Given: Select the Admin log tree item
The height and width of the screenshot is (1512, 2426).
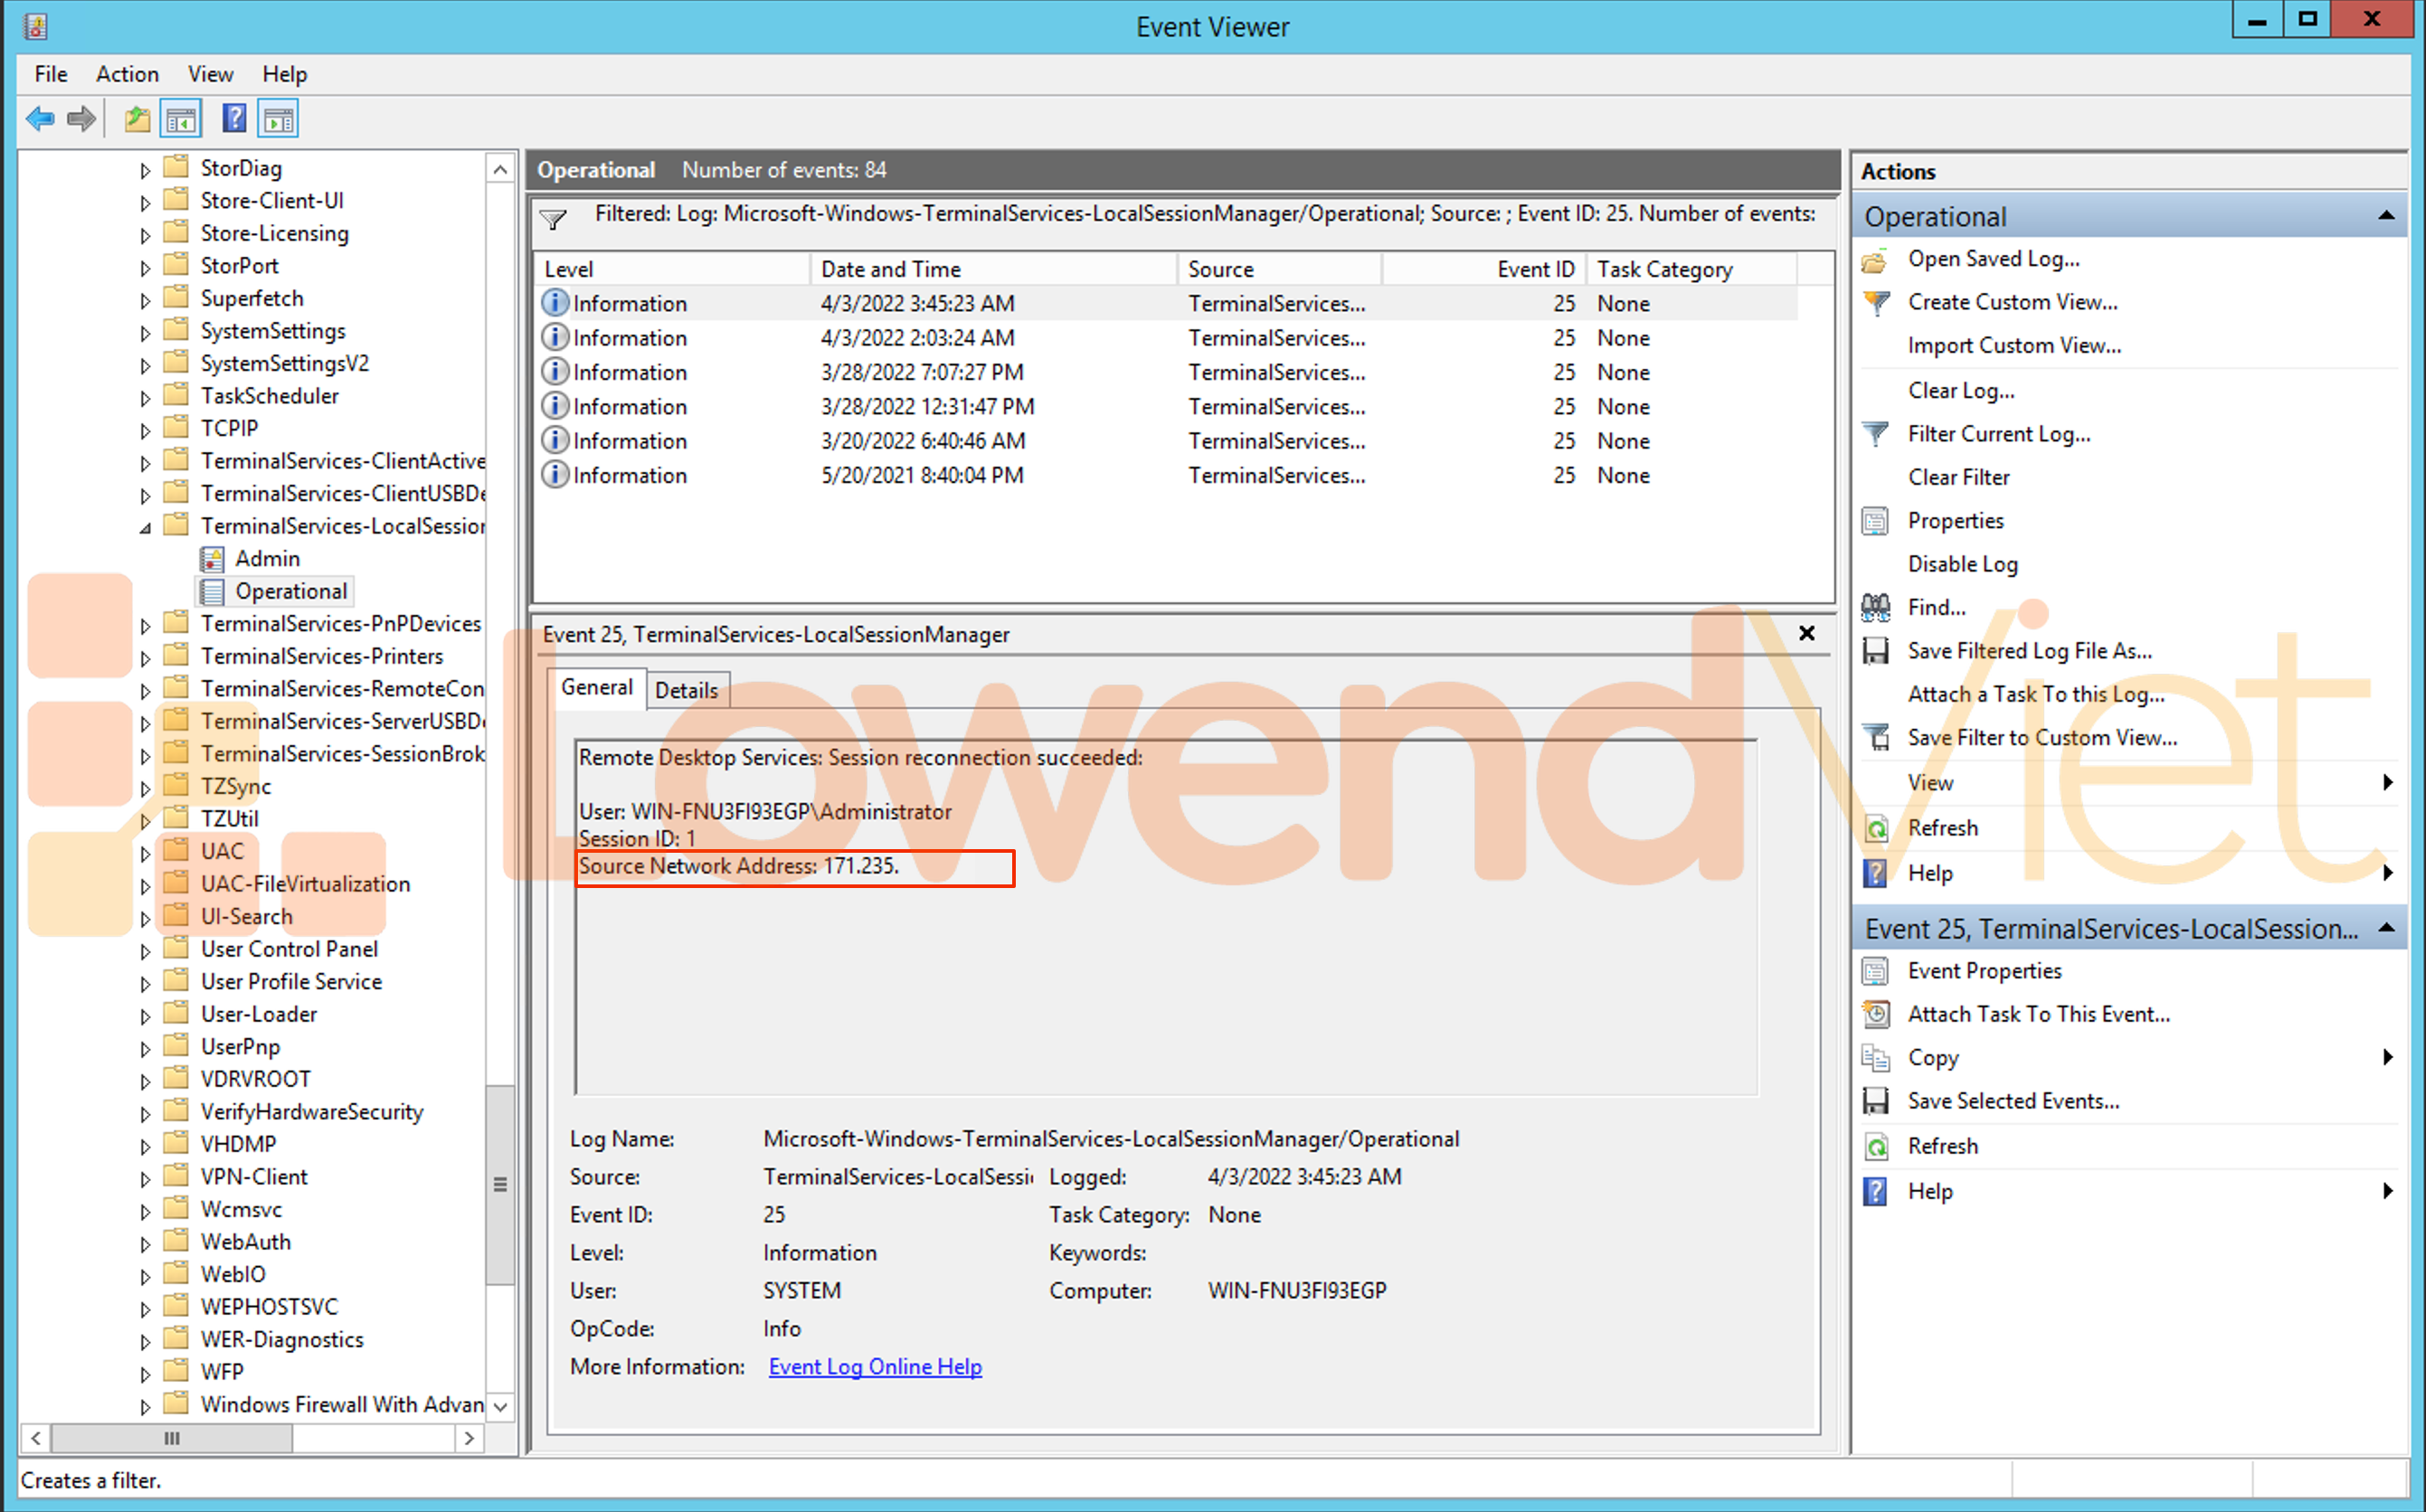Looking at the screenshot, I should point(267,559).
